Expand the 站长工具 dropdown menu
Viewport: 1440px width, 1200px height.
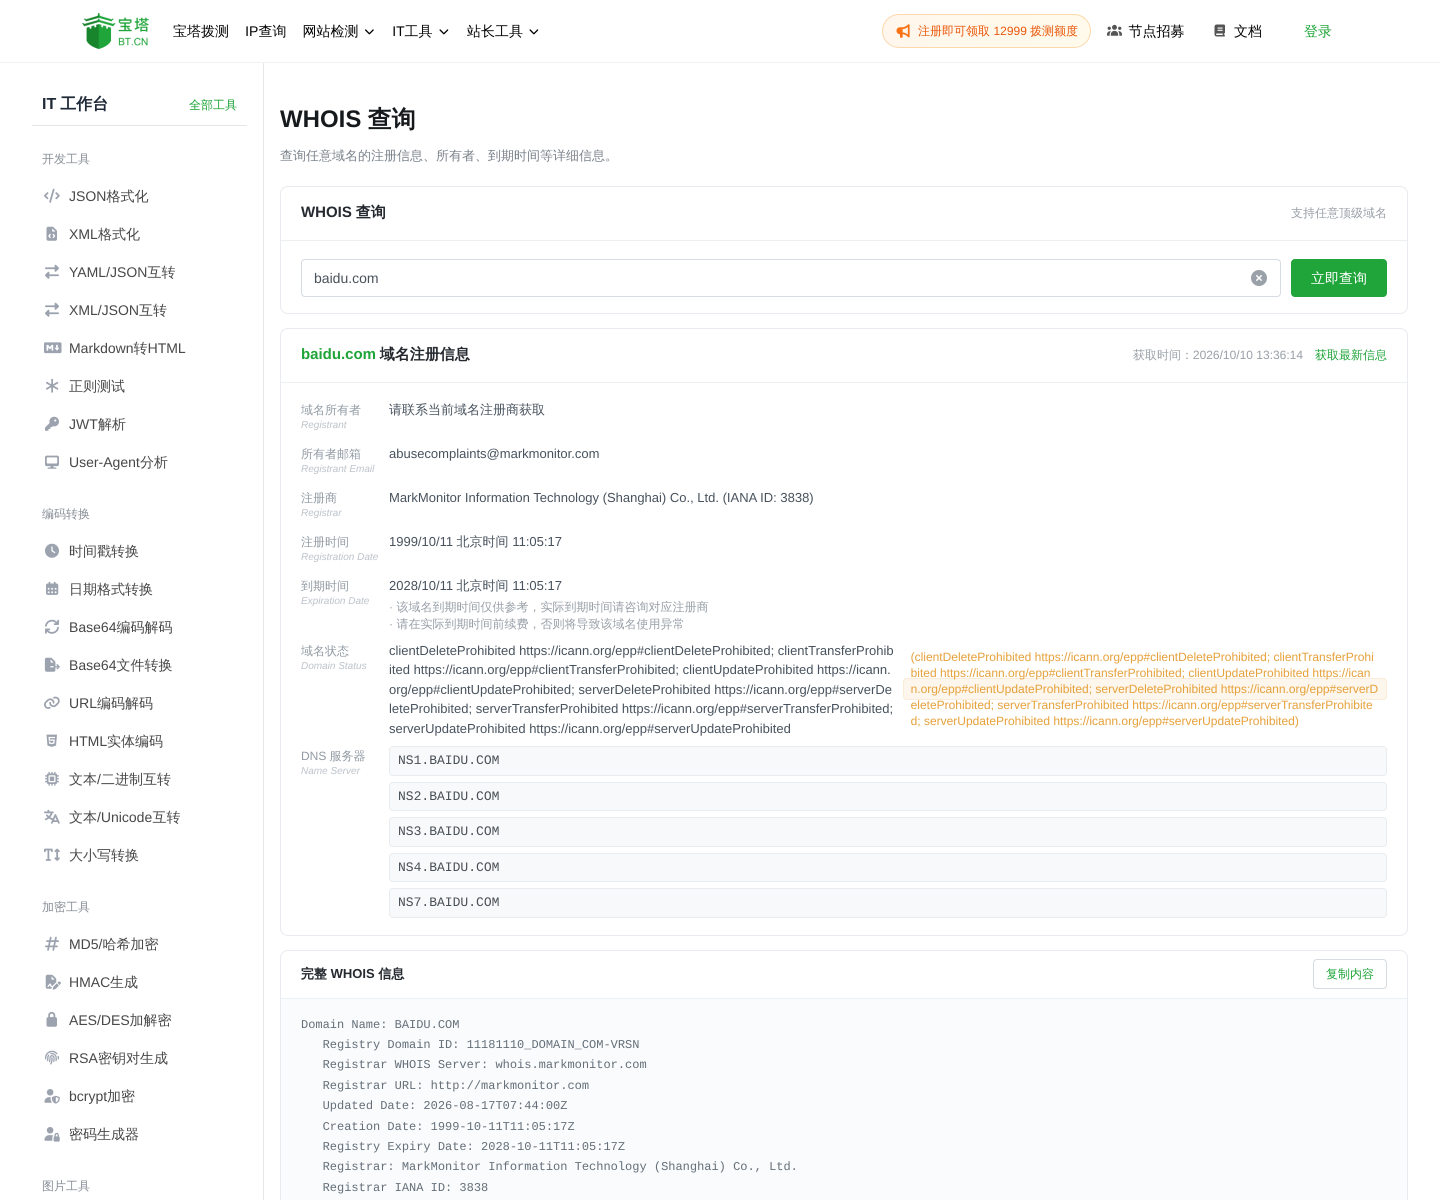(x=503, y=31)
